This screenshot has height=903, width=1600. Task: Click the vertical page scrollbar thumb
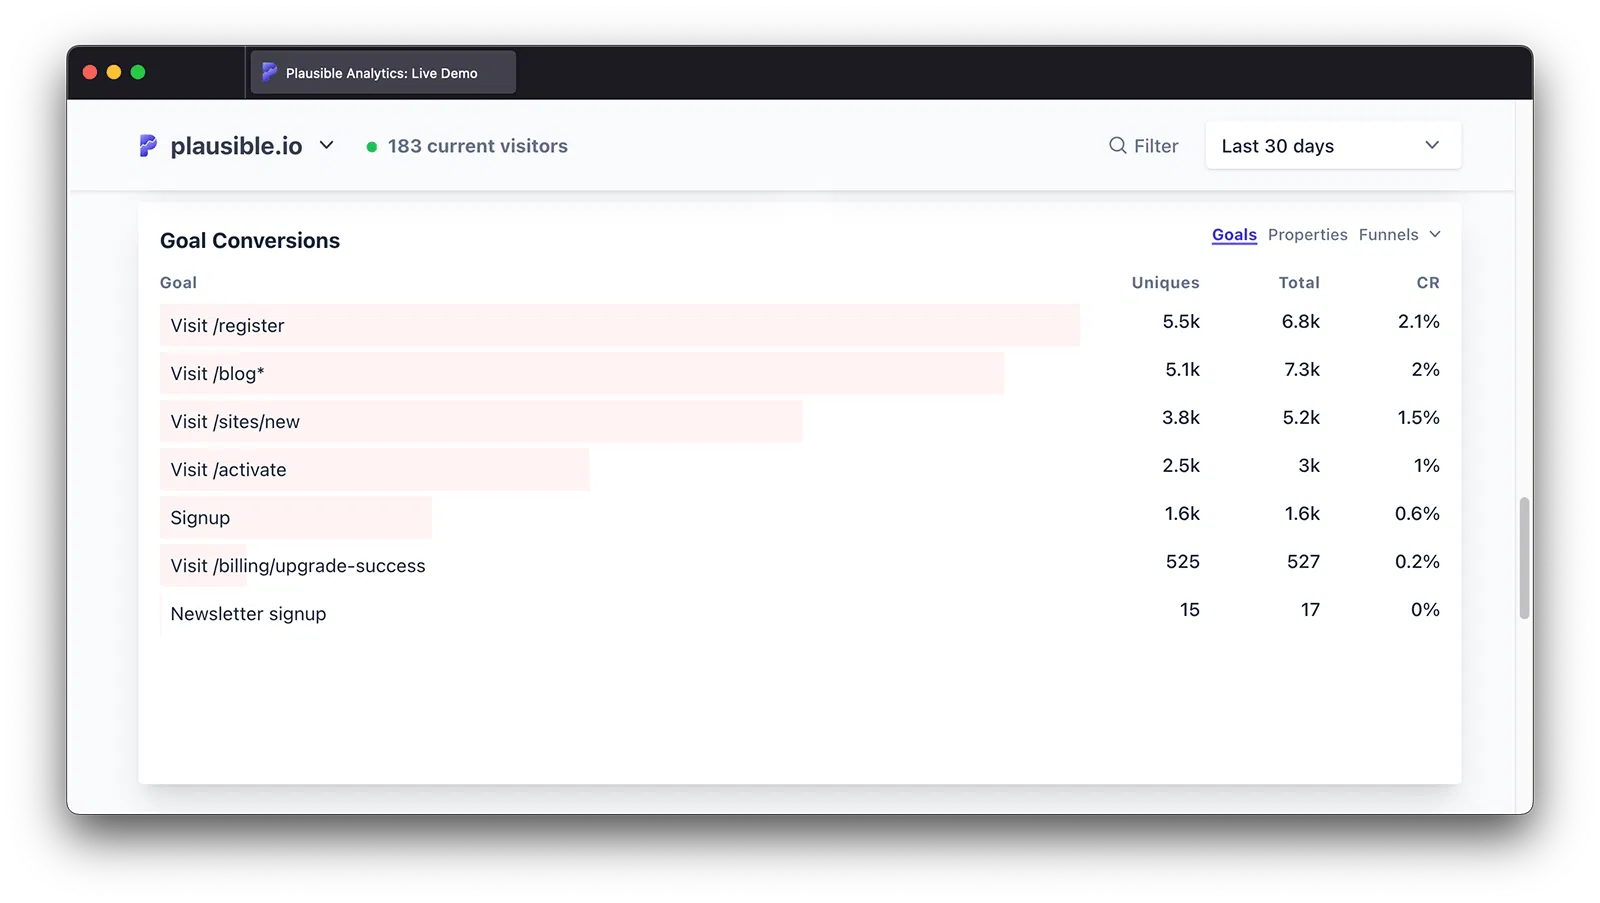pyautogui.click(x=1524, y=557)
